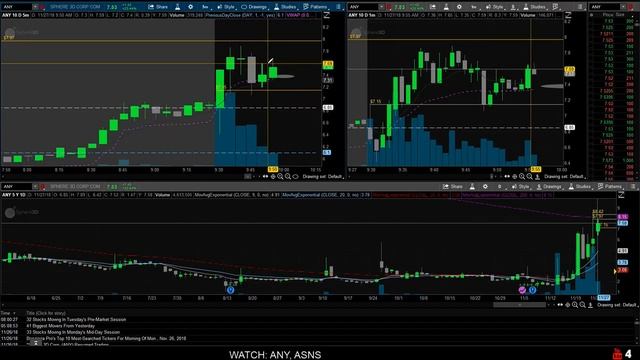
Task: Expand symbol dropdown arrow in top-left chart
Action: [35, 7]
